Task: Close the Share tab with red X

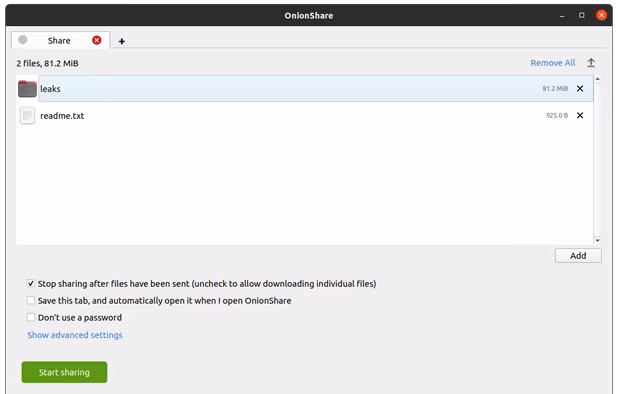Action: (x=97, y=40)
